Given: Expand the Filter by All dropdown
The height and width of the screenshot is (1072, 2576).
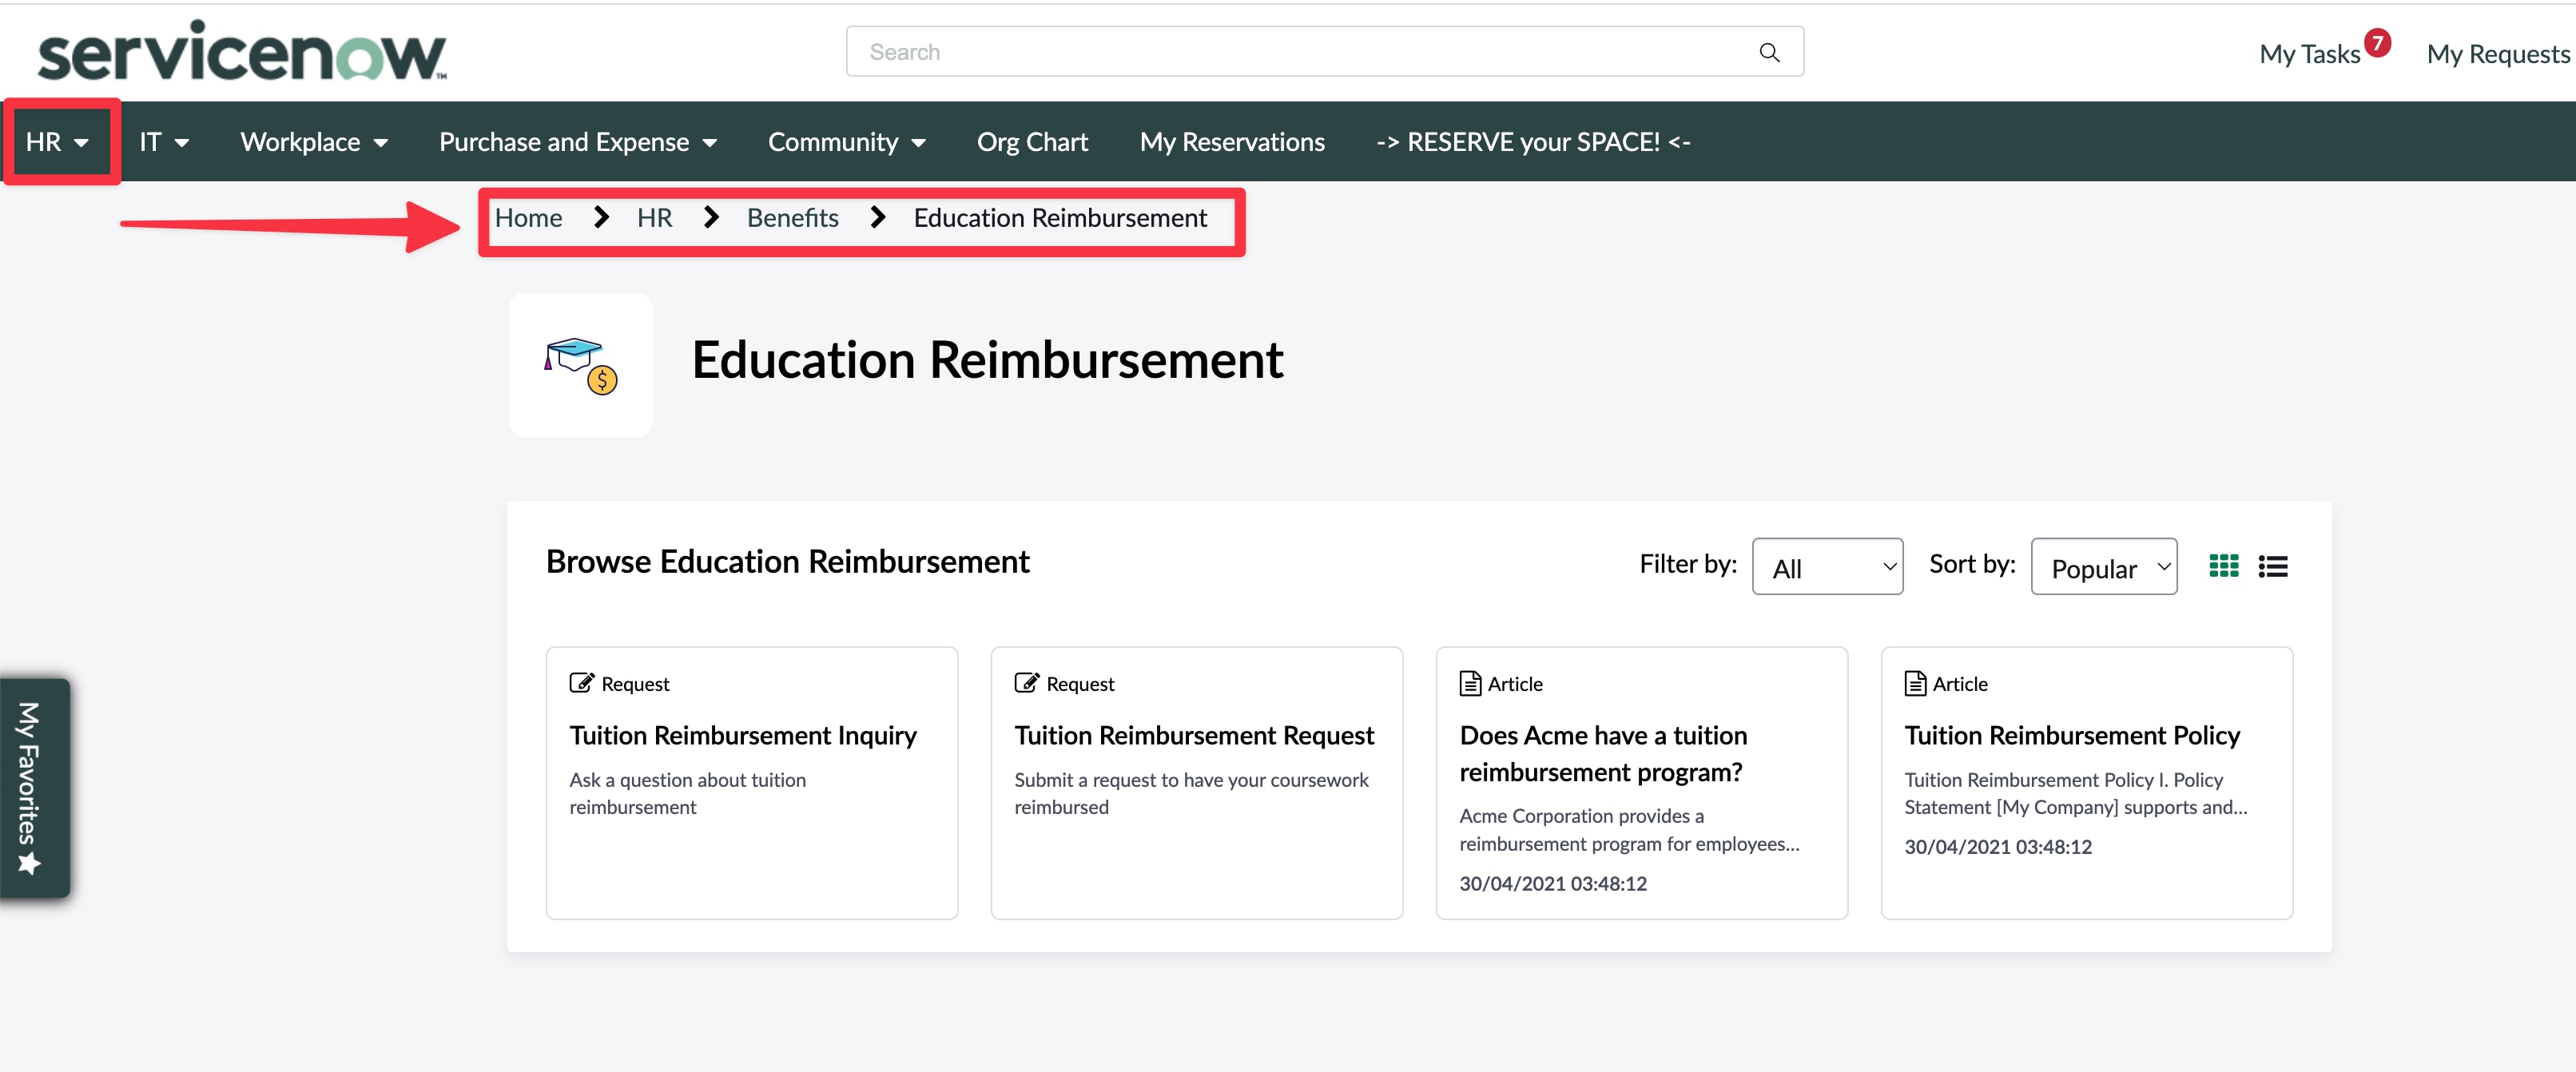Looking at the screenshot, I should coord(1827,566).
